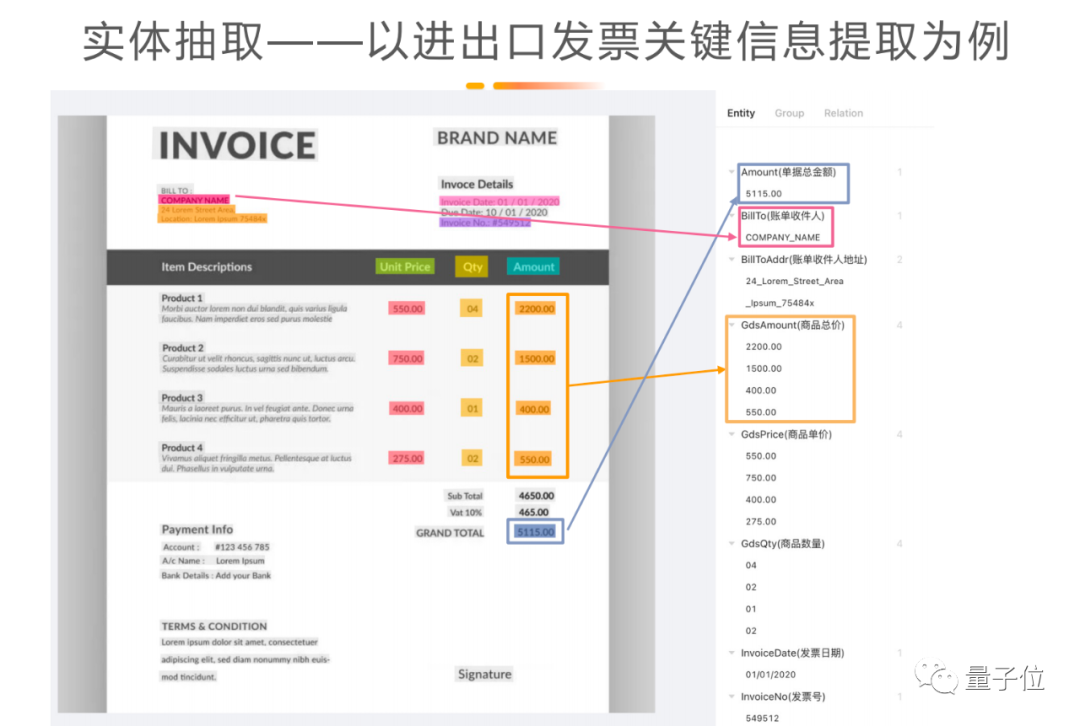The image size is (1080, 726).
Task: Click Product 2 unit price 750.00
Action: [x=407, y=358]
